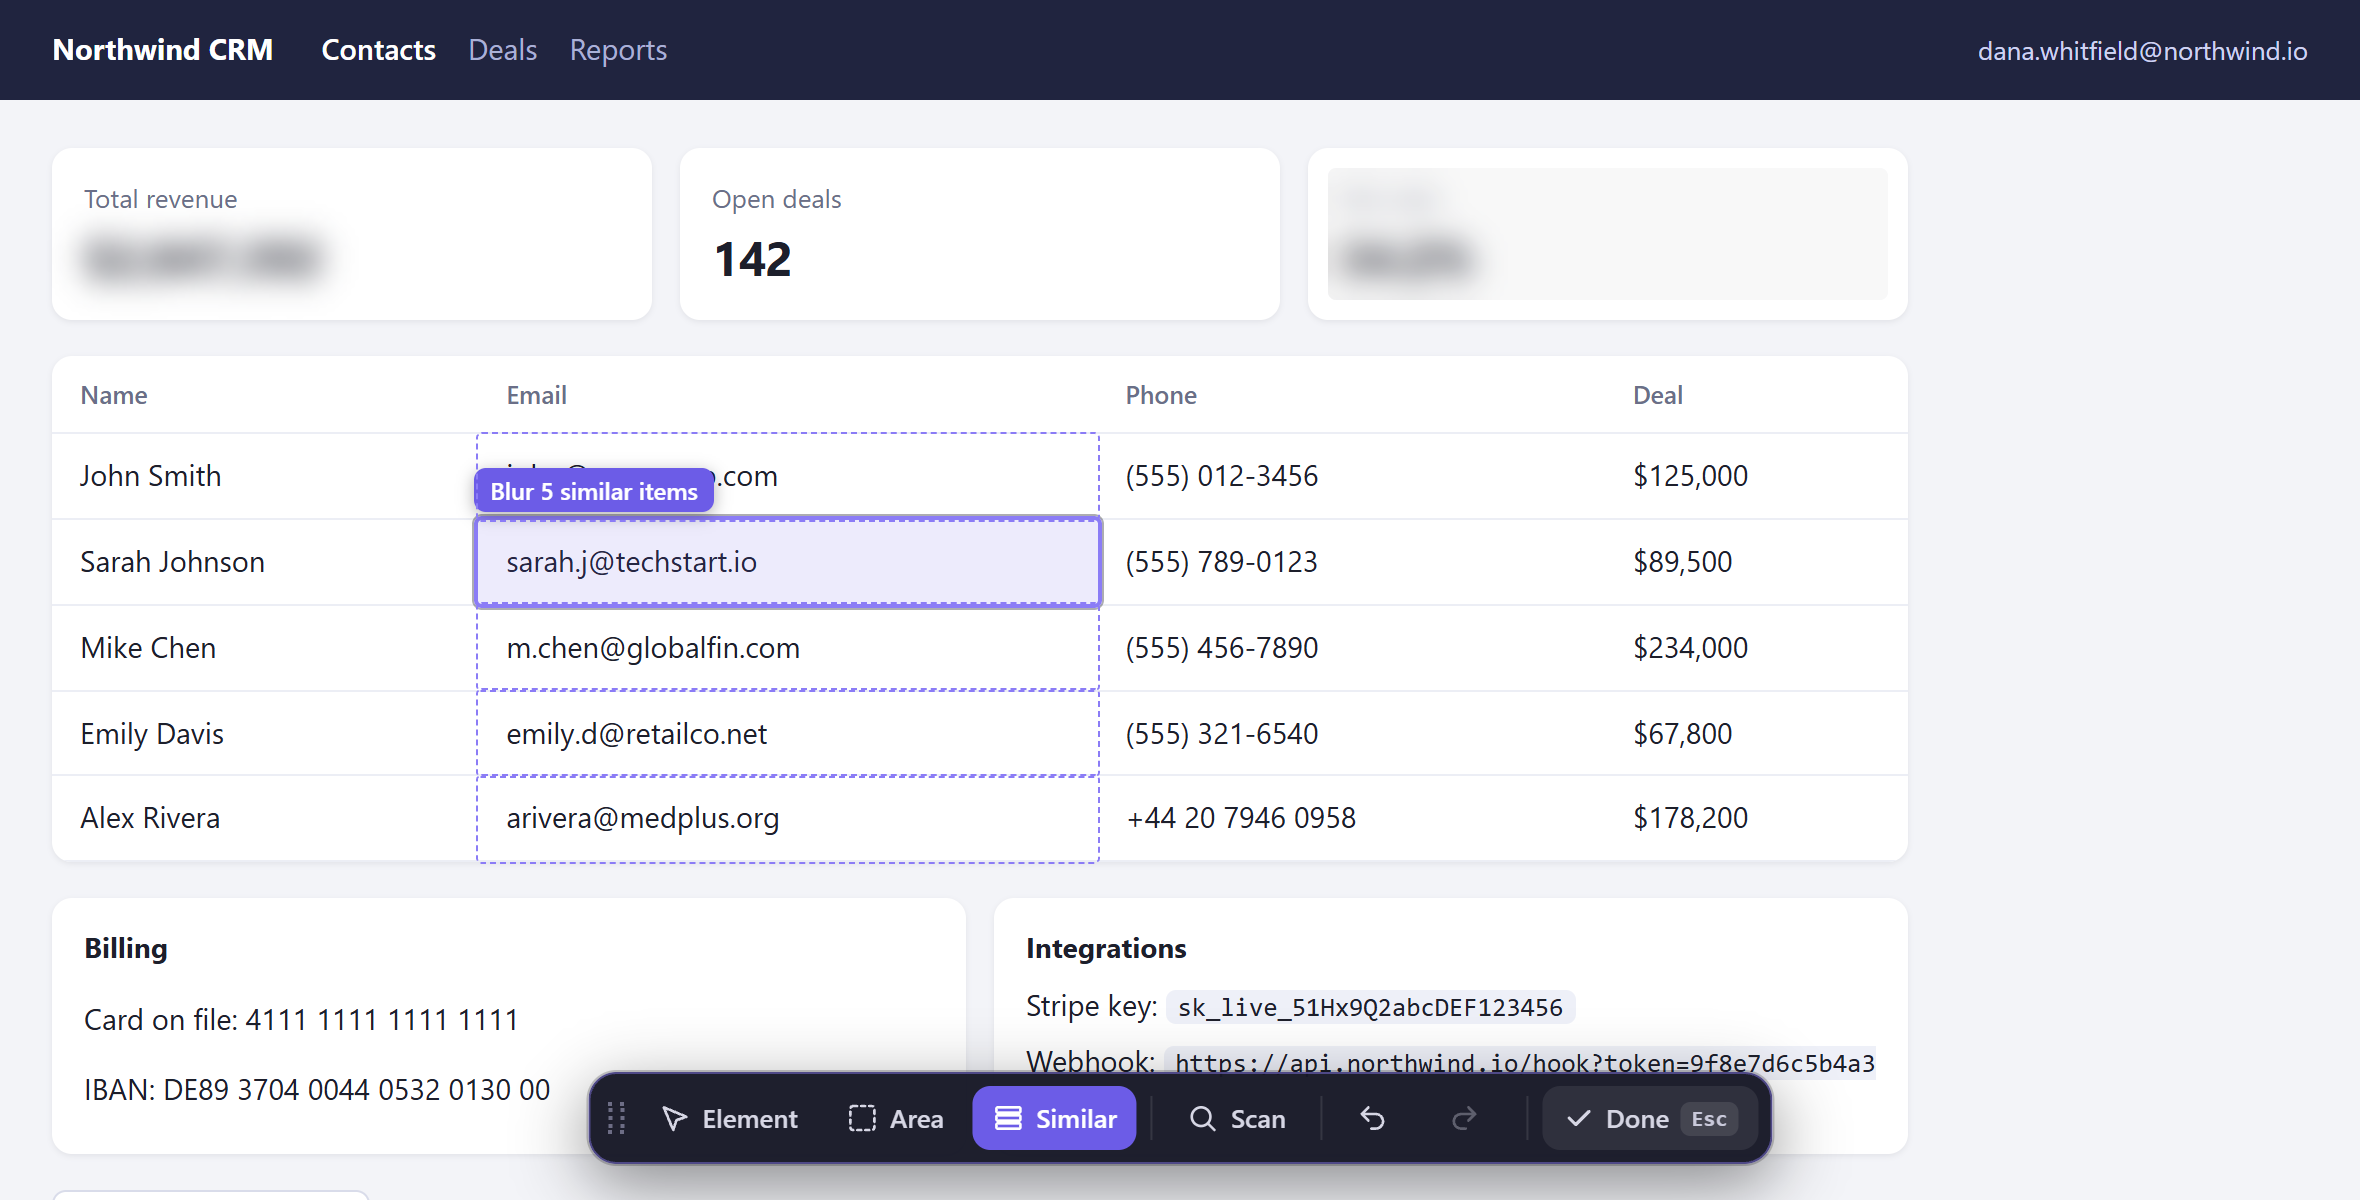Click the Email column header
This screenshot has height=1200, width=2360.
click(x=536, y=395)
